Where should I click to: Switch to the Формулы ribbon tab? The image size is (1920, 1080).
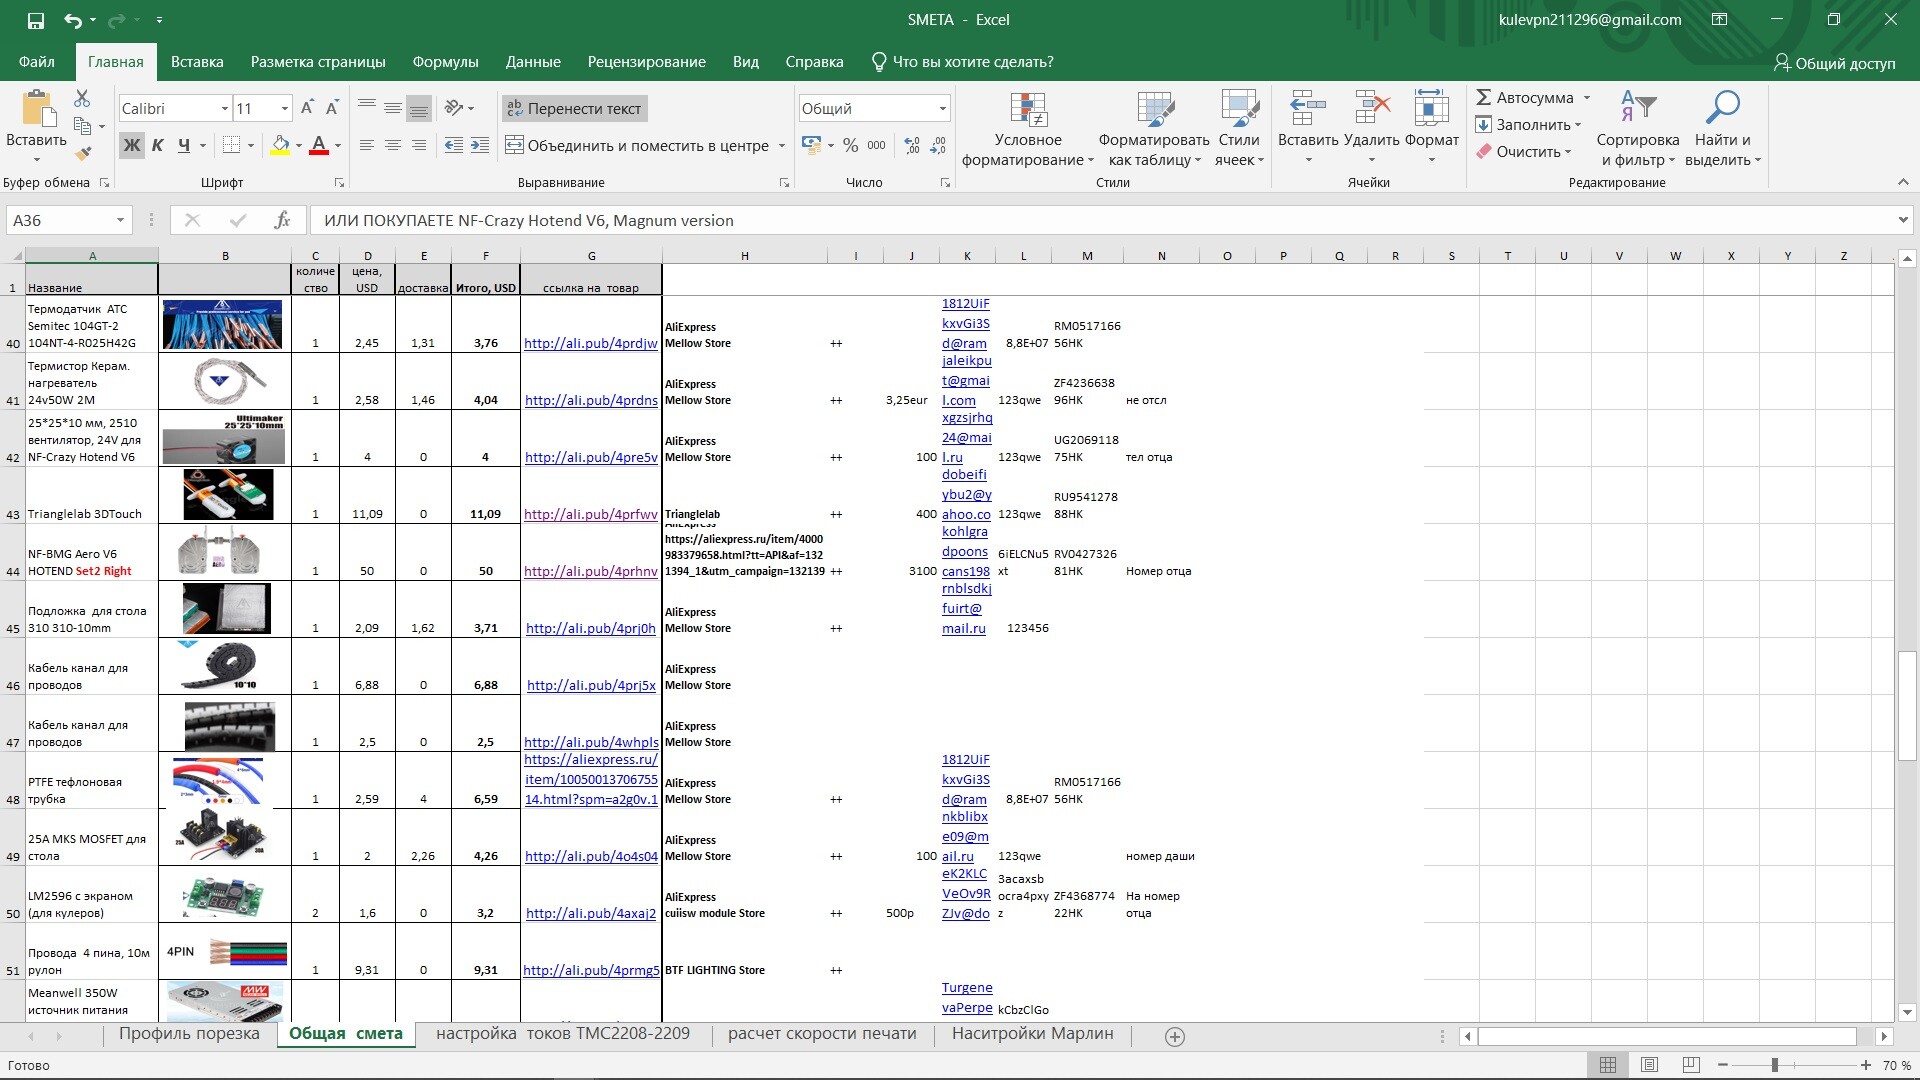pos(446,61)
